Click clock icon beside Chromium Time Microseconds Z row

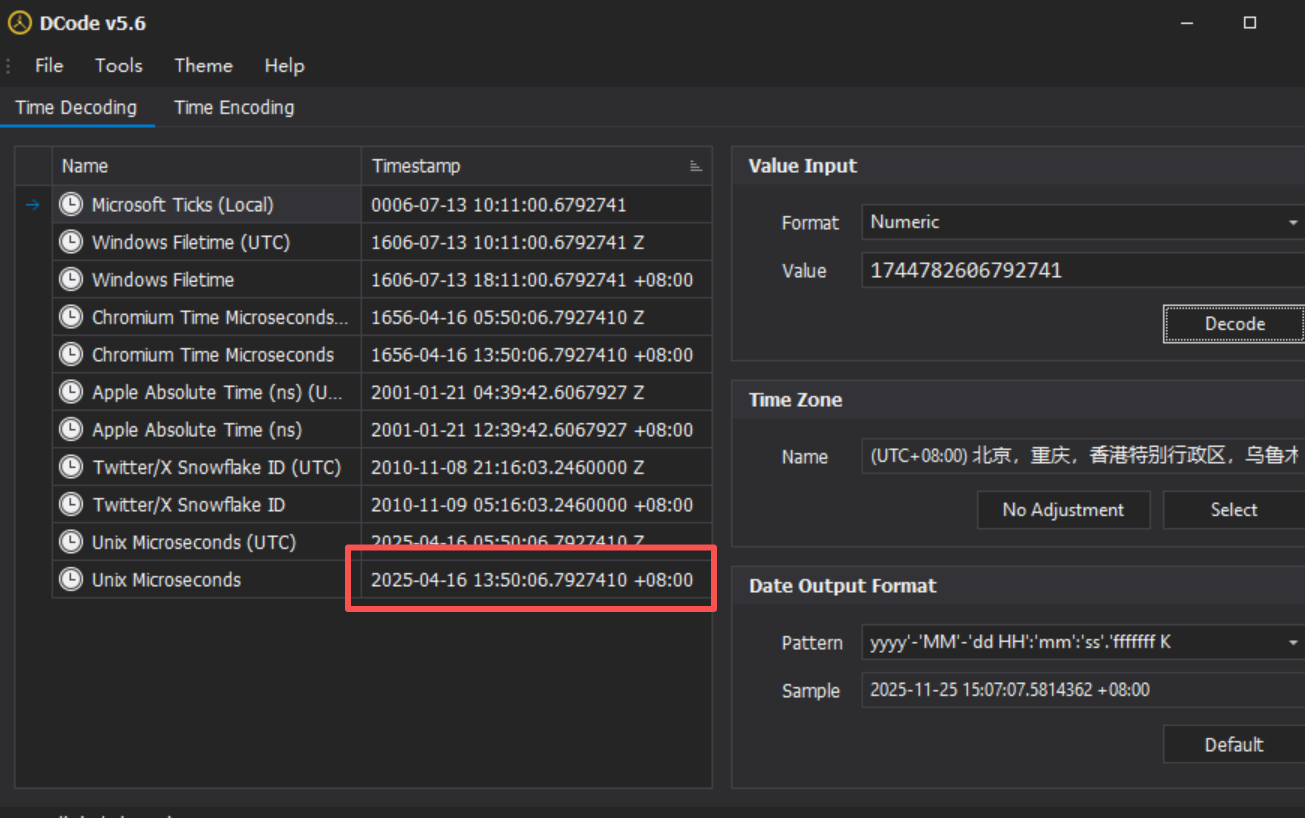click(71, 317)
